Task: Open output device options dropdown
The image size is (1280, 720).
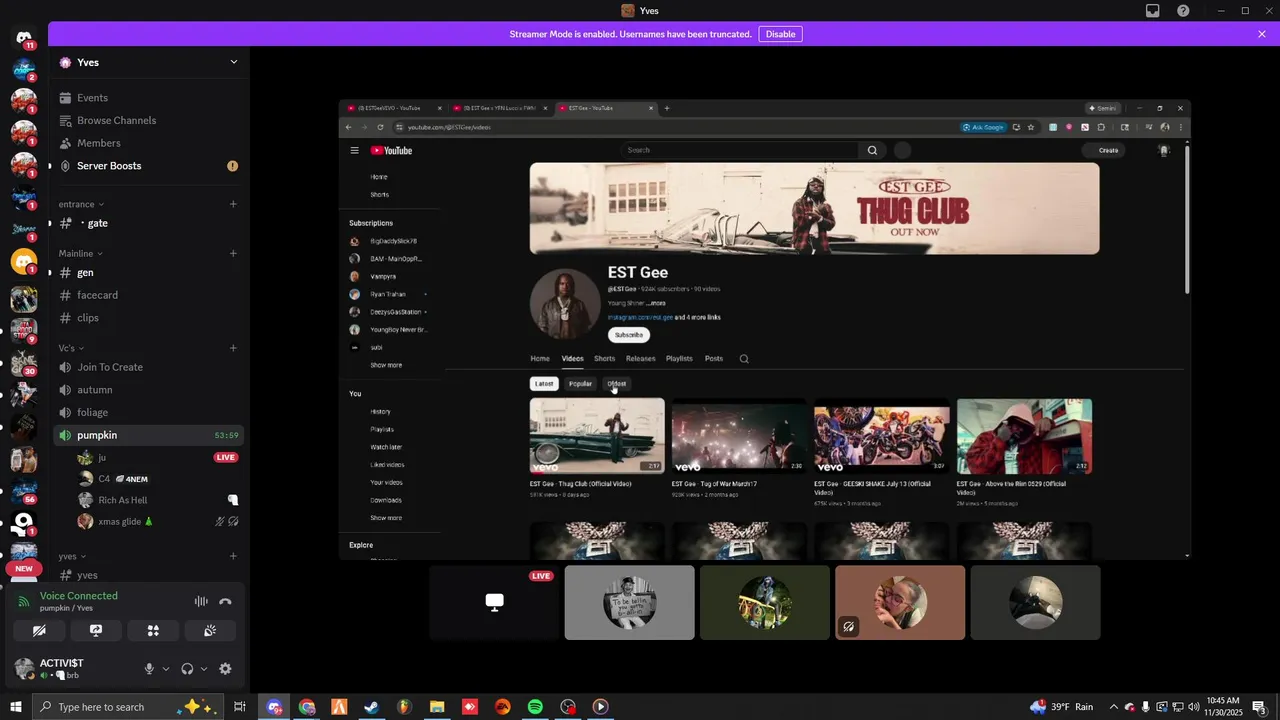Action: click(204, 669)
